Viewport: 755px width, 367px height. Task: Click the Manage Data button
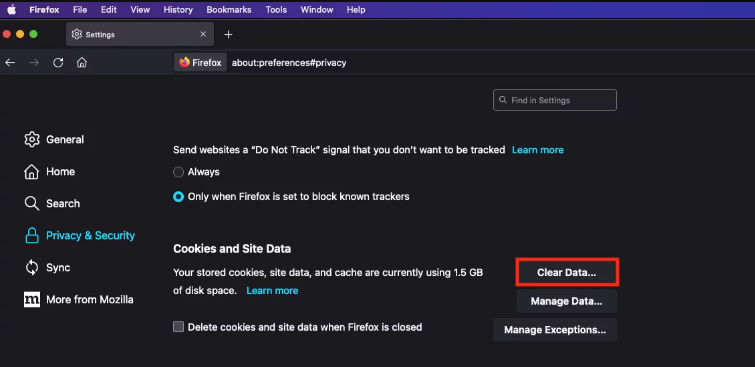567,301
